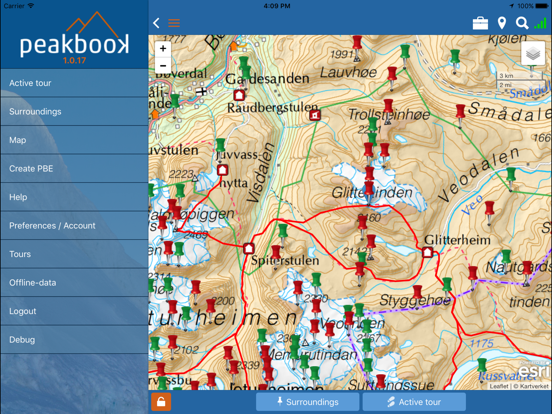Open Offline-data menu entry
The width and height of the screenshot is (552, 414).
[x=74, y=283]
